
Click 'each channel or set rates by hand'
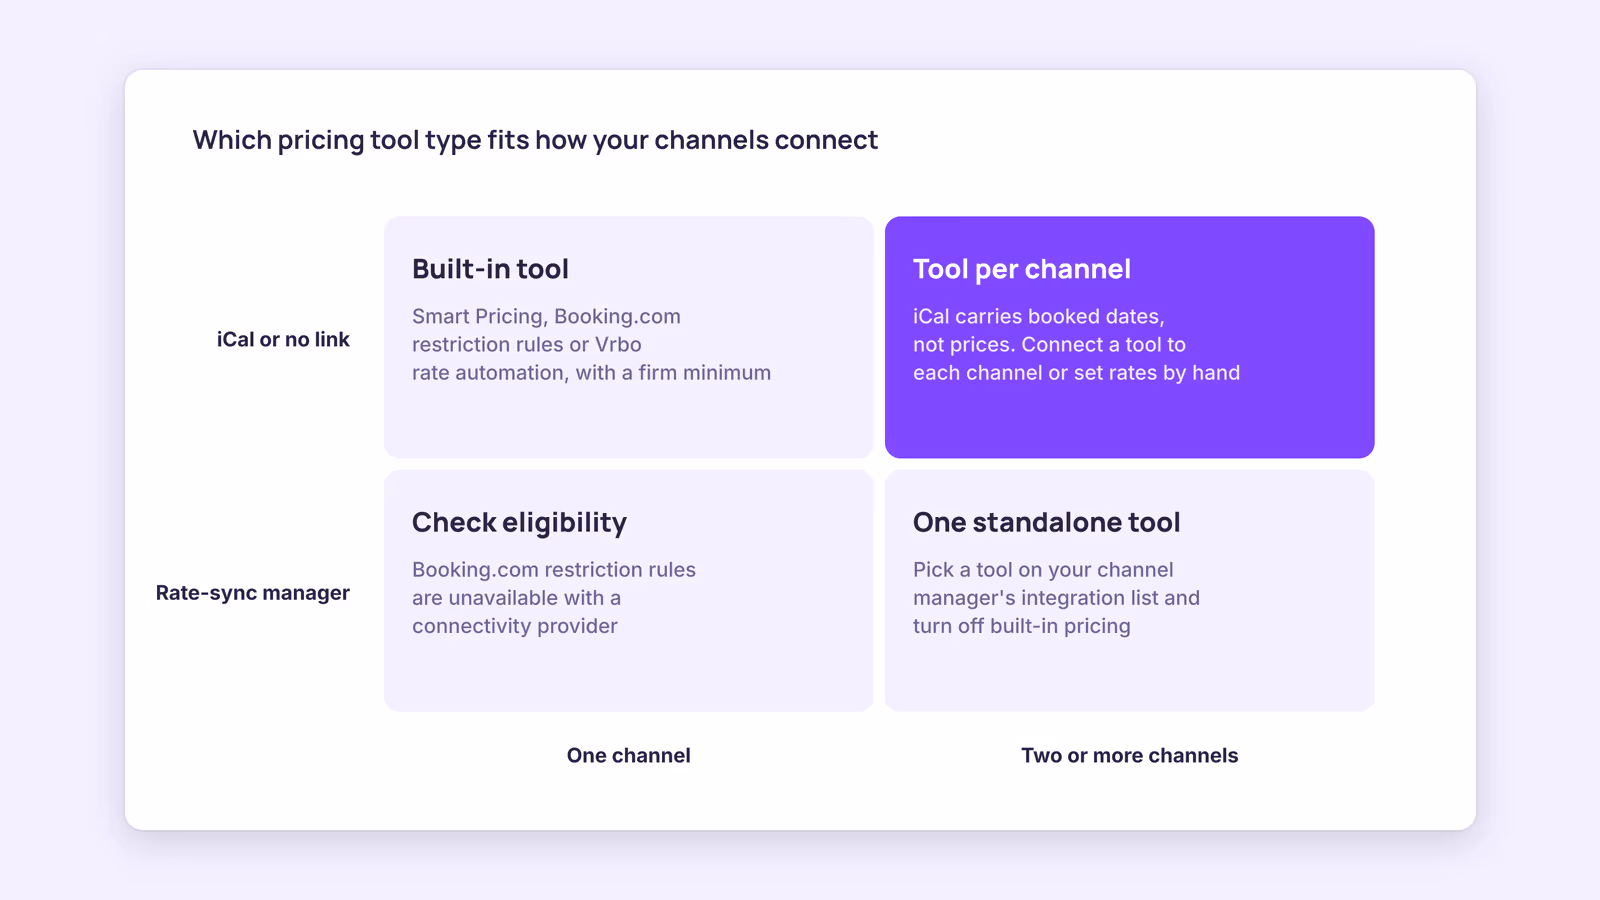[1076, 373]
